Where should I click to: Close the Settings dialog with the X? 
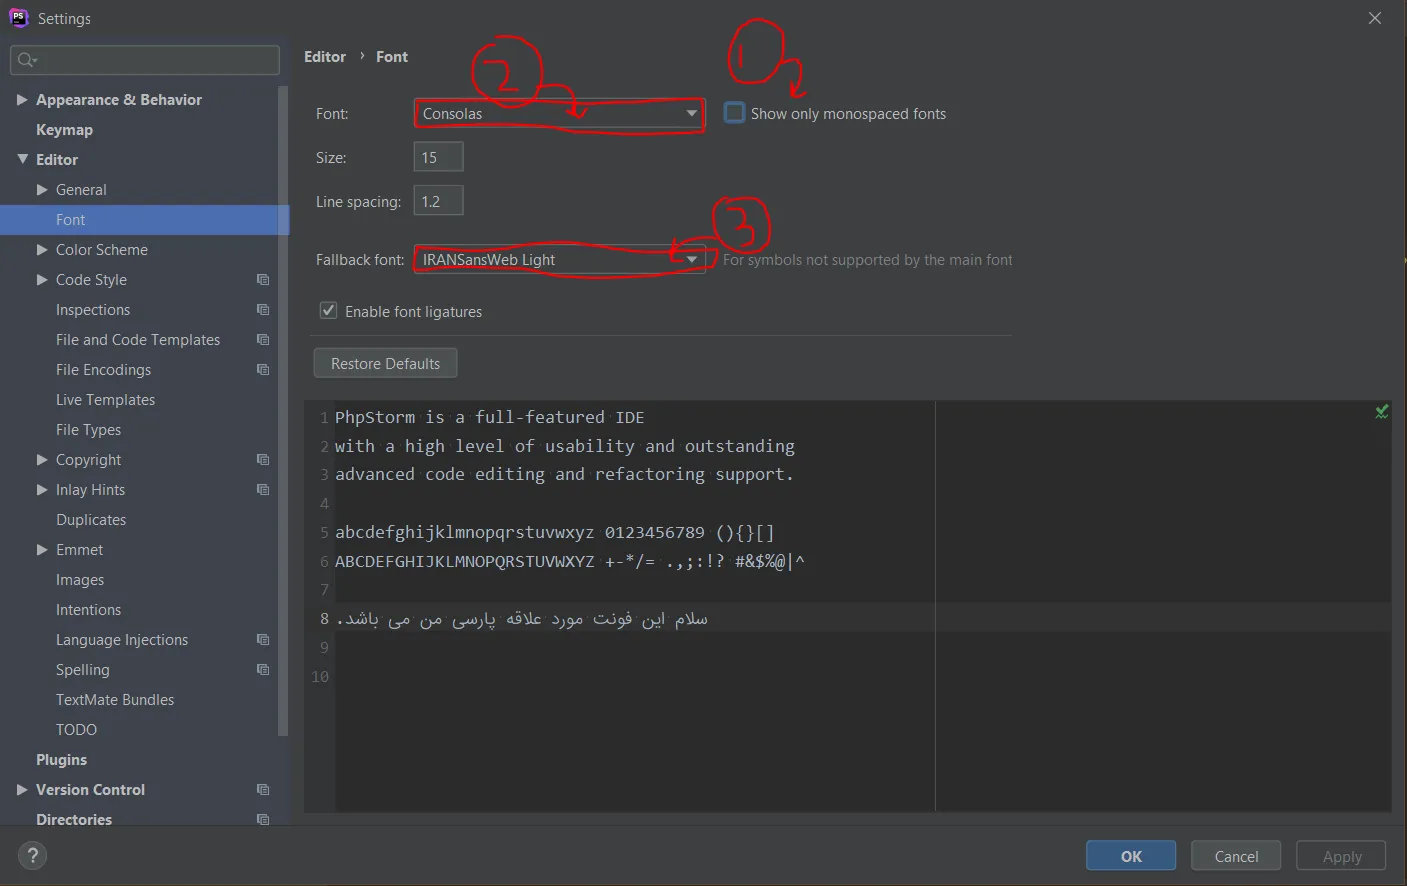click(x=1375, y=18)
